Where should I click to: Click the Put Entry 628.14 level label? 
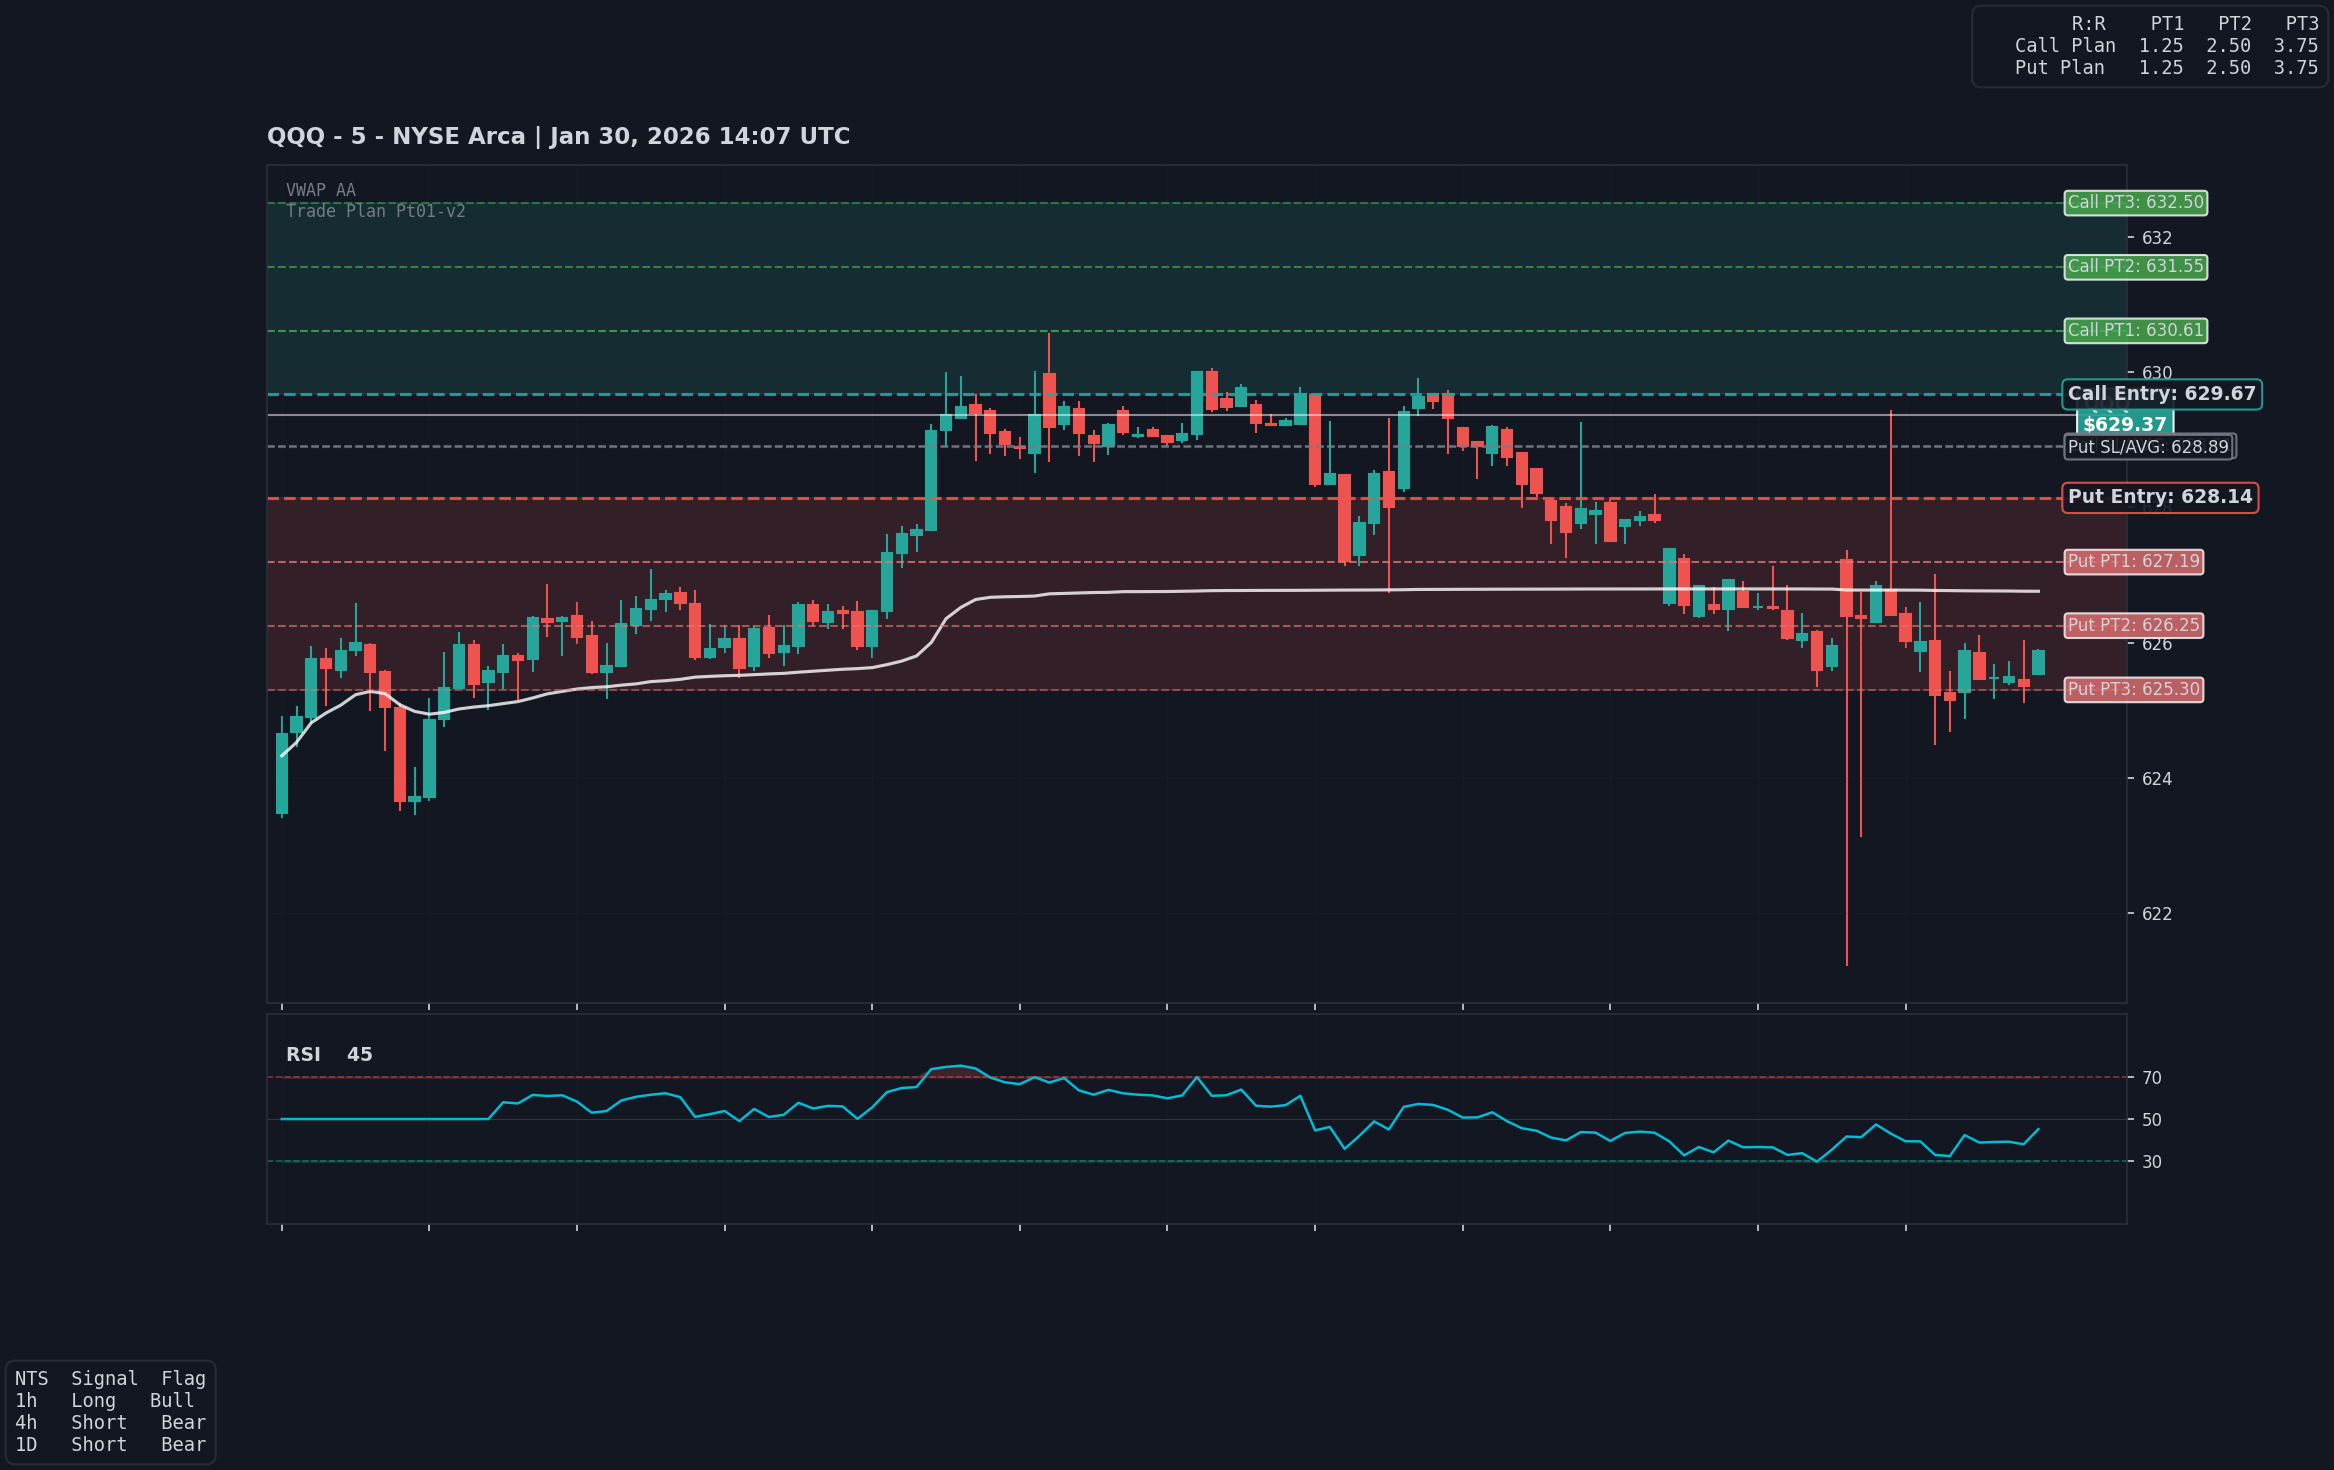pos(2160,496)
